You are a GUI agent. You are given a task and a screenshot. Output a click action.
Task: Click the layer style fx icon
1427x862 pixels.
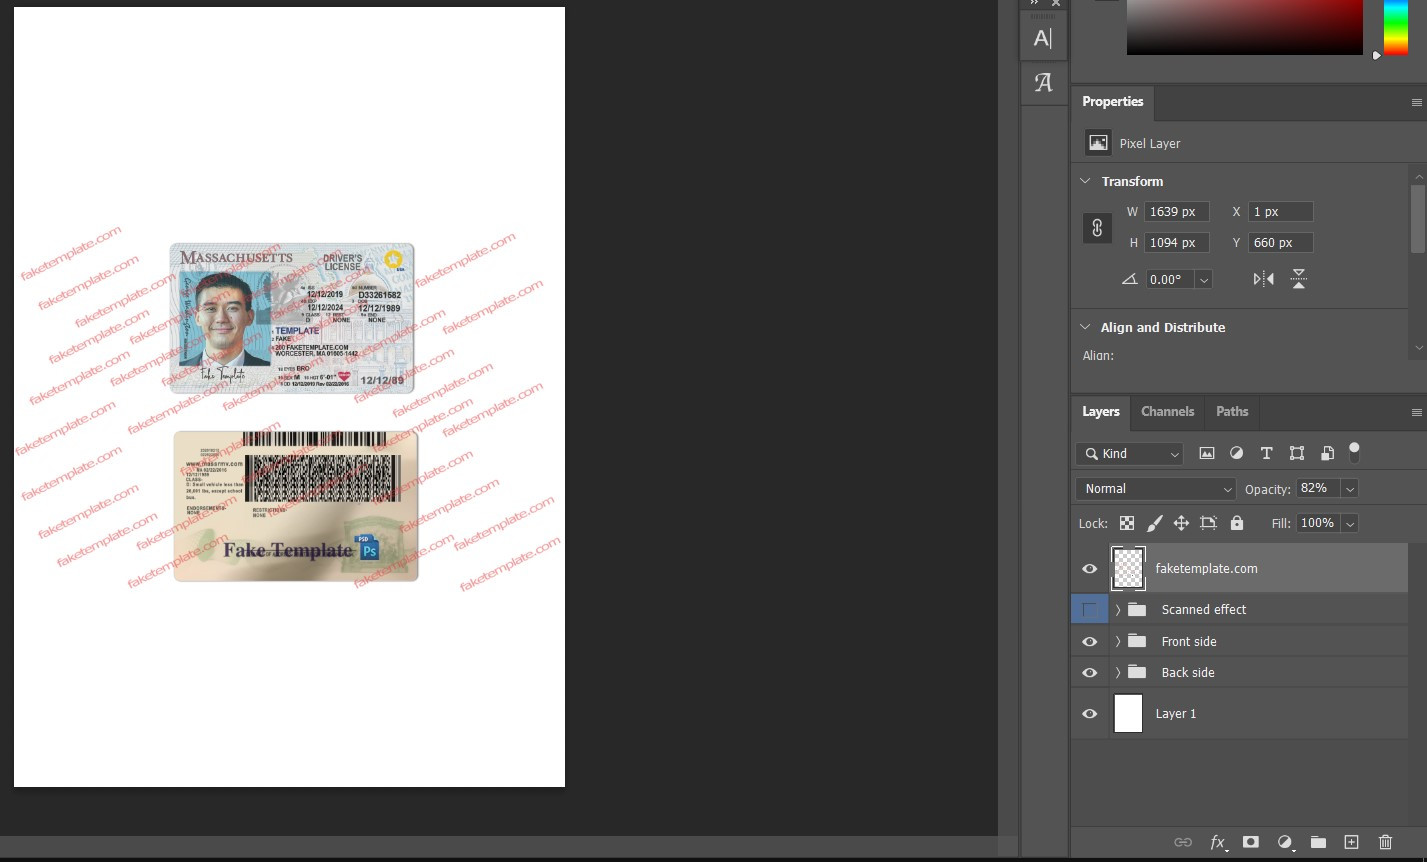click(1217, 842)
